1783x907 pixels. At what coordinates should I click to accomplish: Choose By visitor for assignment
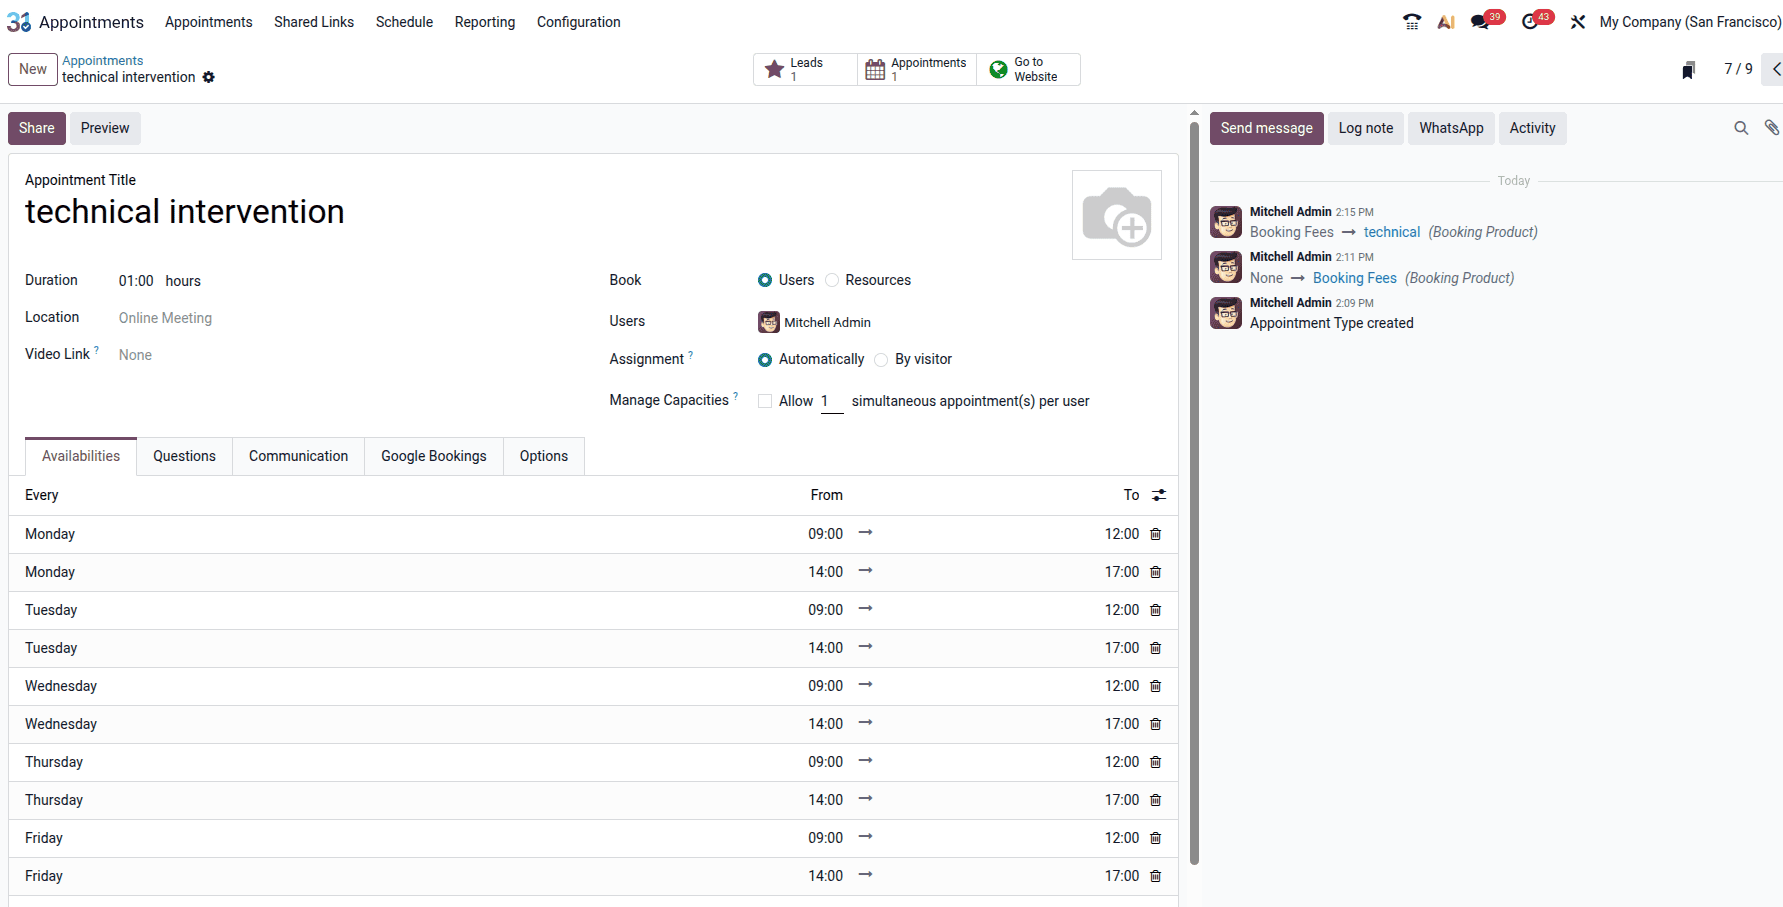[x=881, y=359]
